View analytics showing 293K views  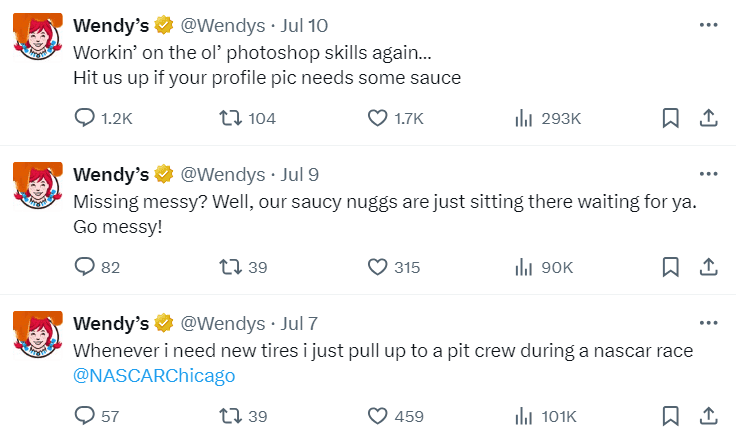[523, 118]
